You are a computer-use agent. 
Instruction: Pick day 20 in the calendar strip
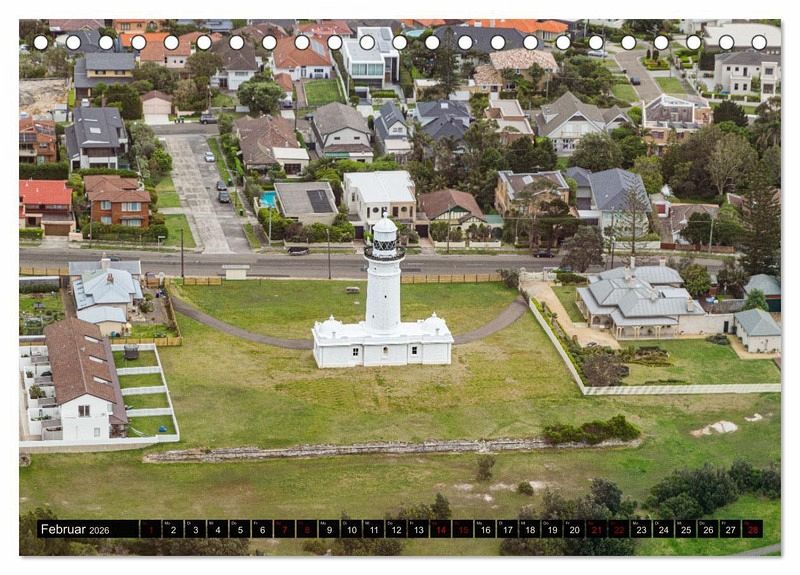(x=574, y=530)
